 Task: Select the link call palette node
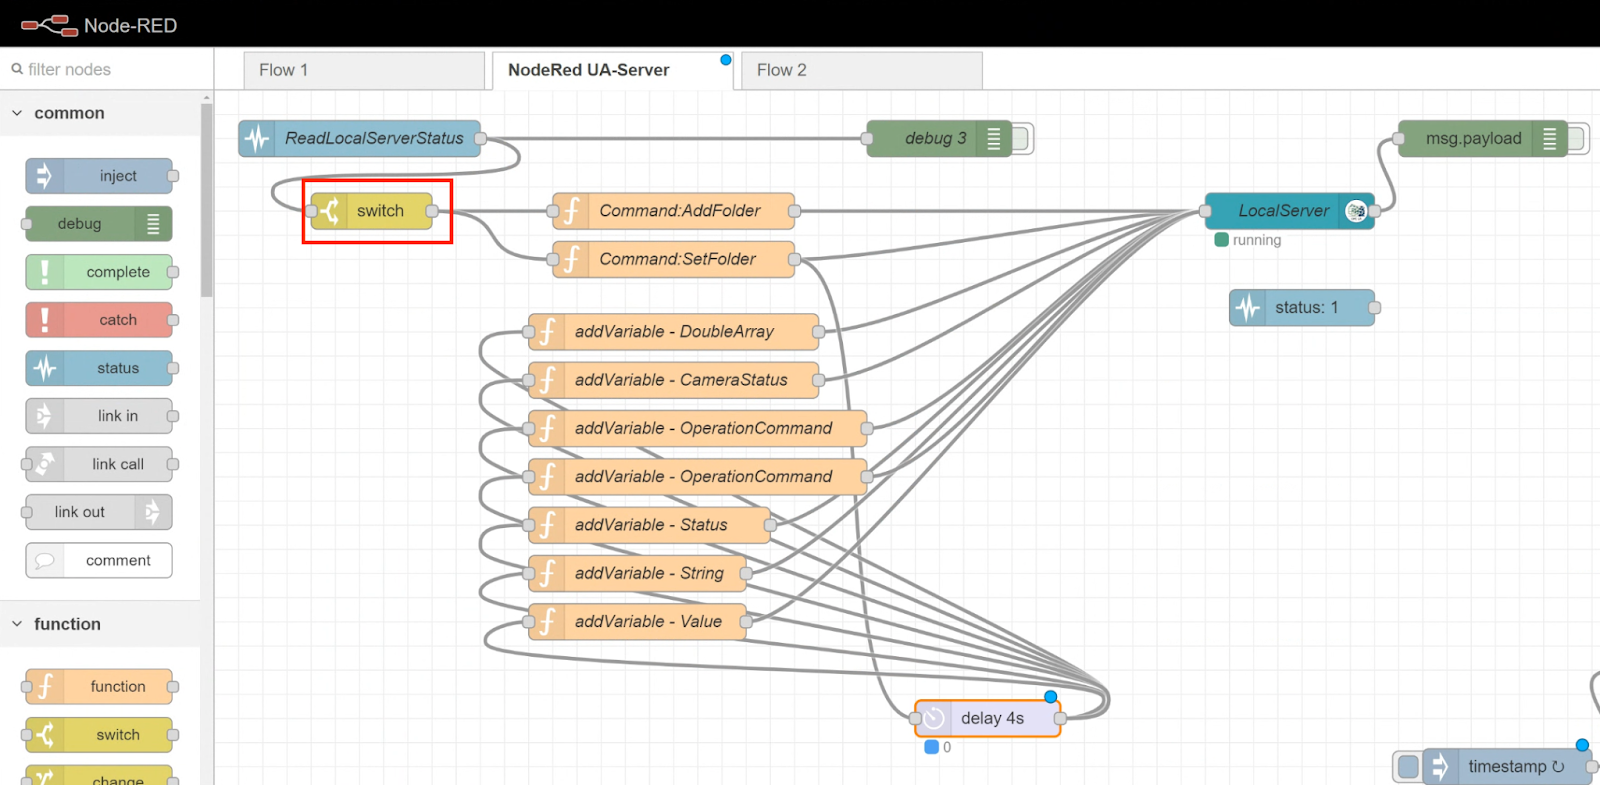click(x=99, y=464)
